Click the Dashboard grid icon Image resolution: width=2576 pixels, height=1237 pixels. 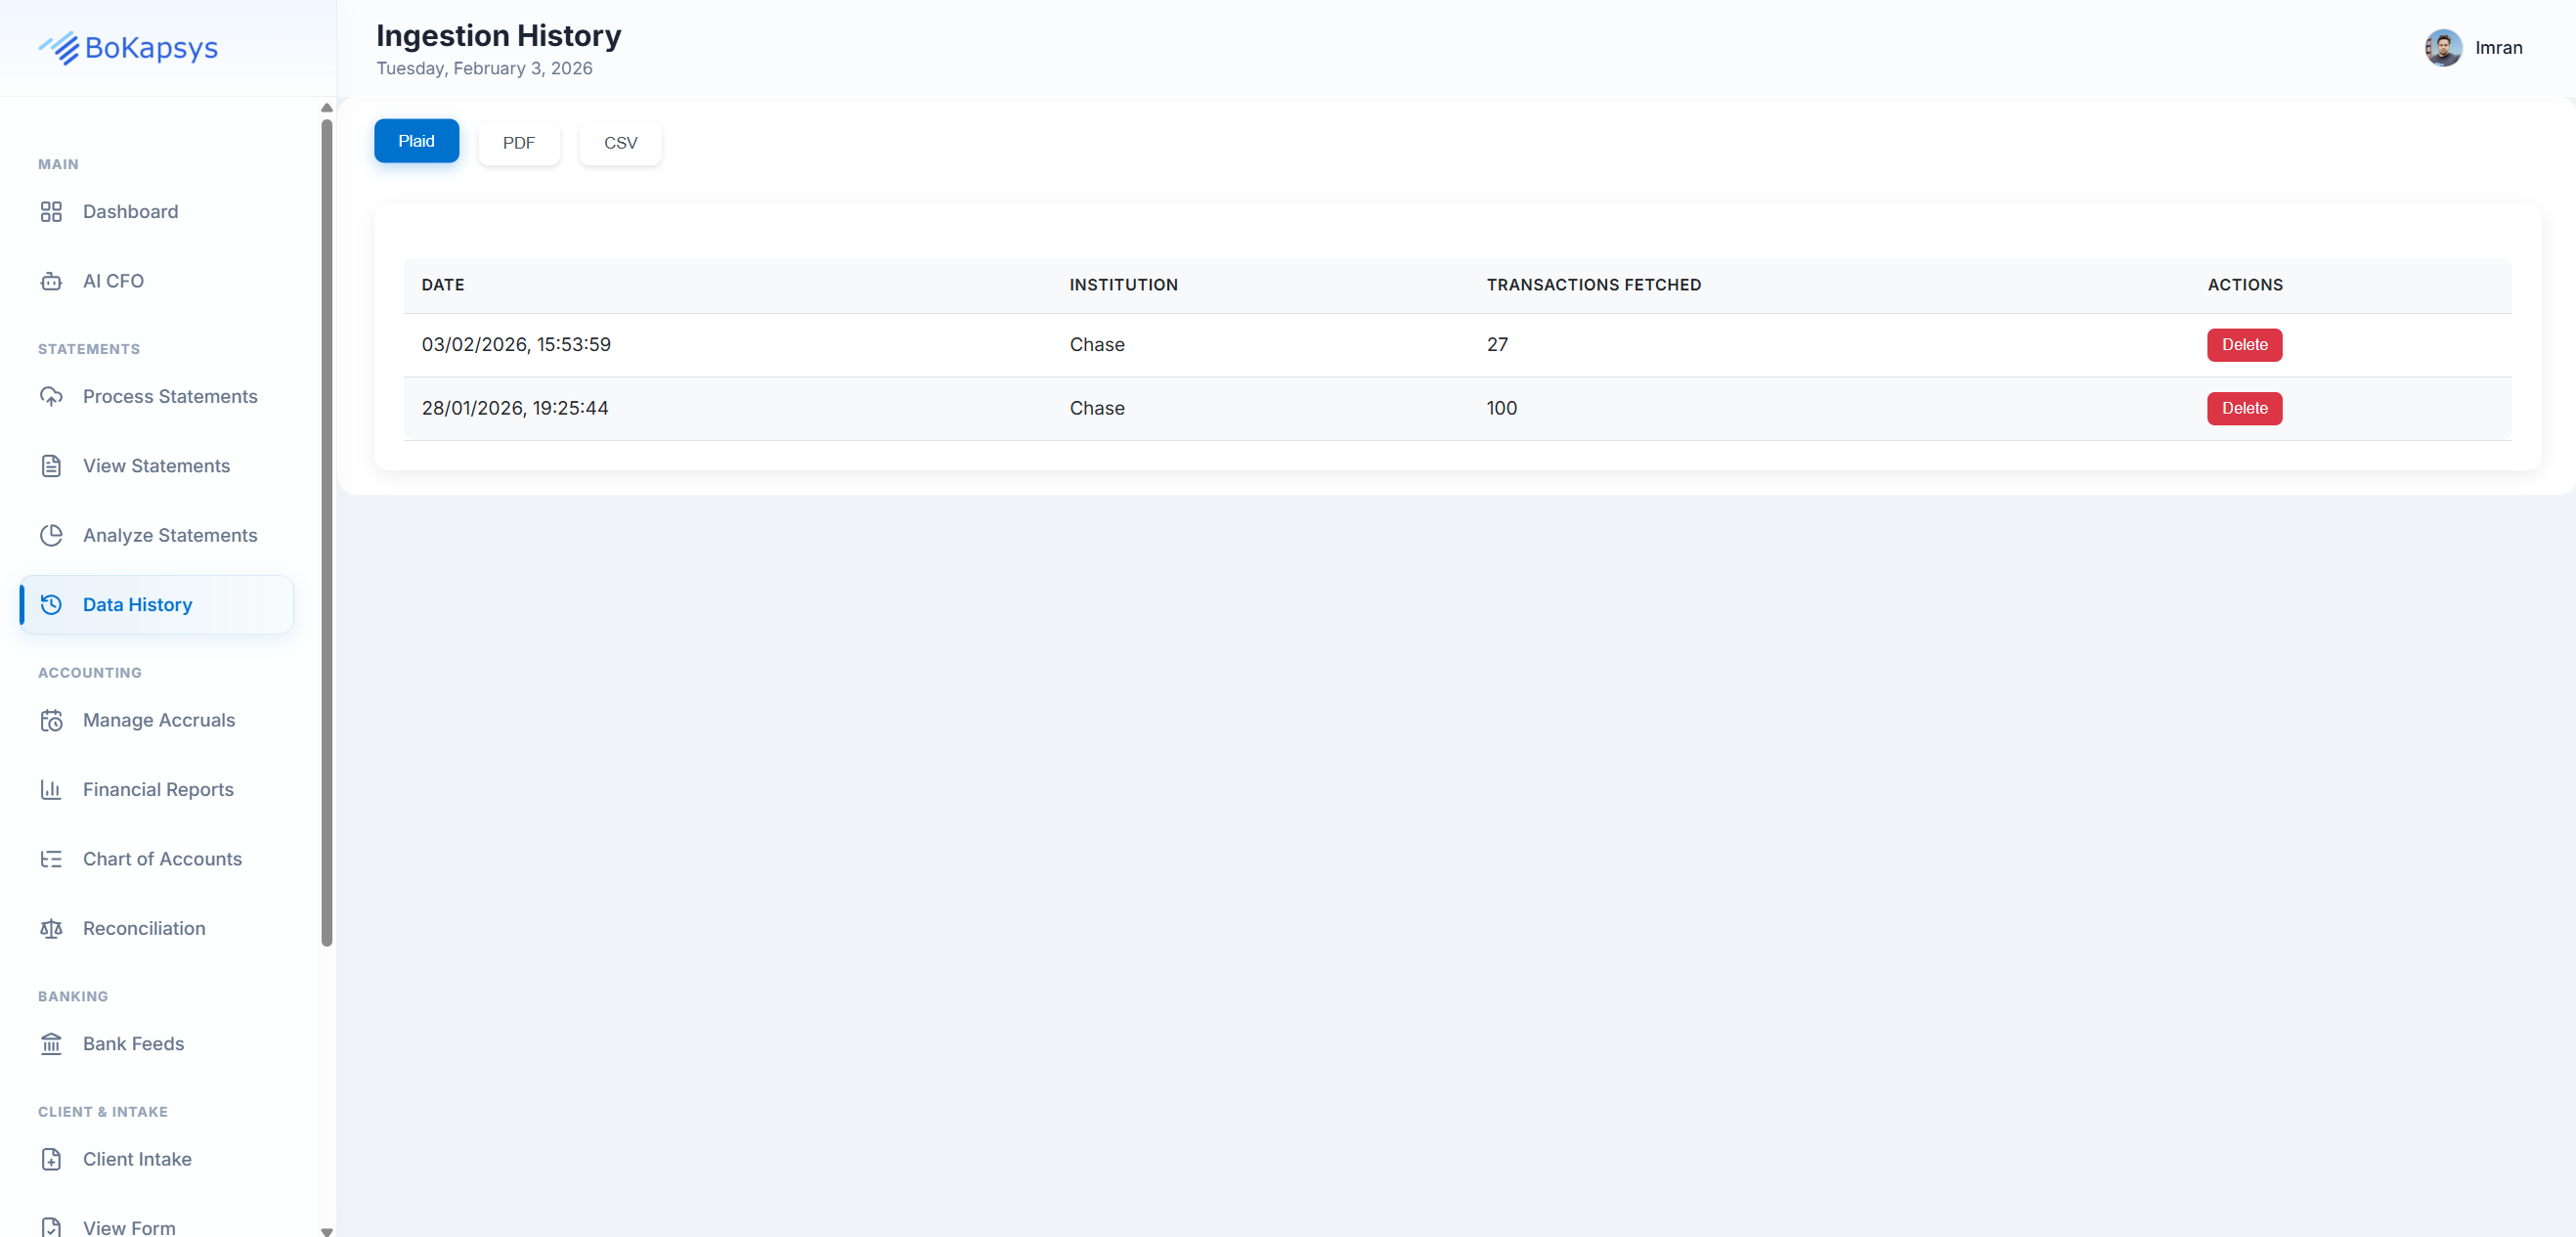click(x=51, y=211)
